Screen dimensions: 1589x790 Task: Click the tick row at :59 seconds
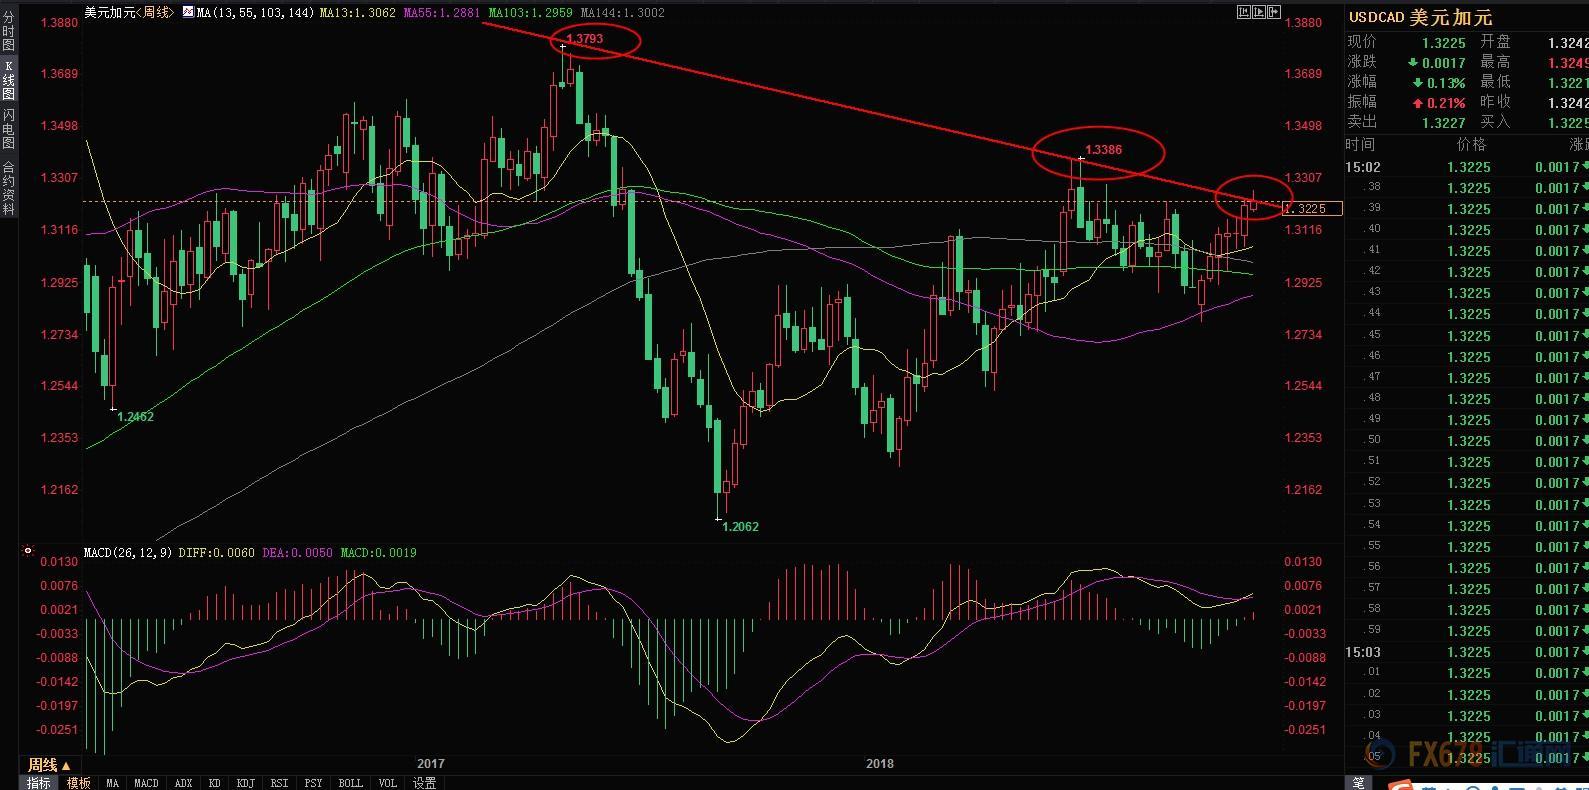(1467, 631)
